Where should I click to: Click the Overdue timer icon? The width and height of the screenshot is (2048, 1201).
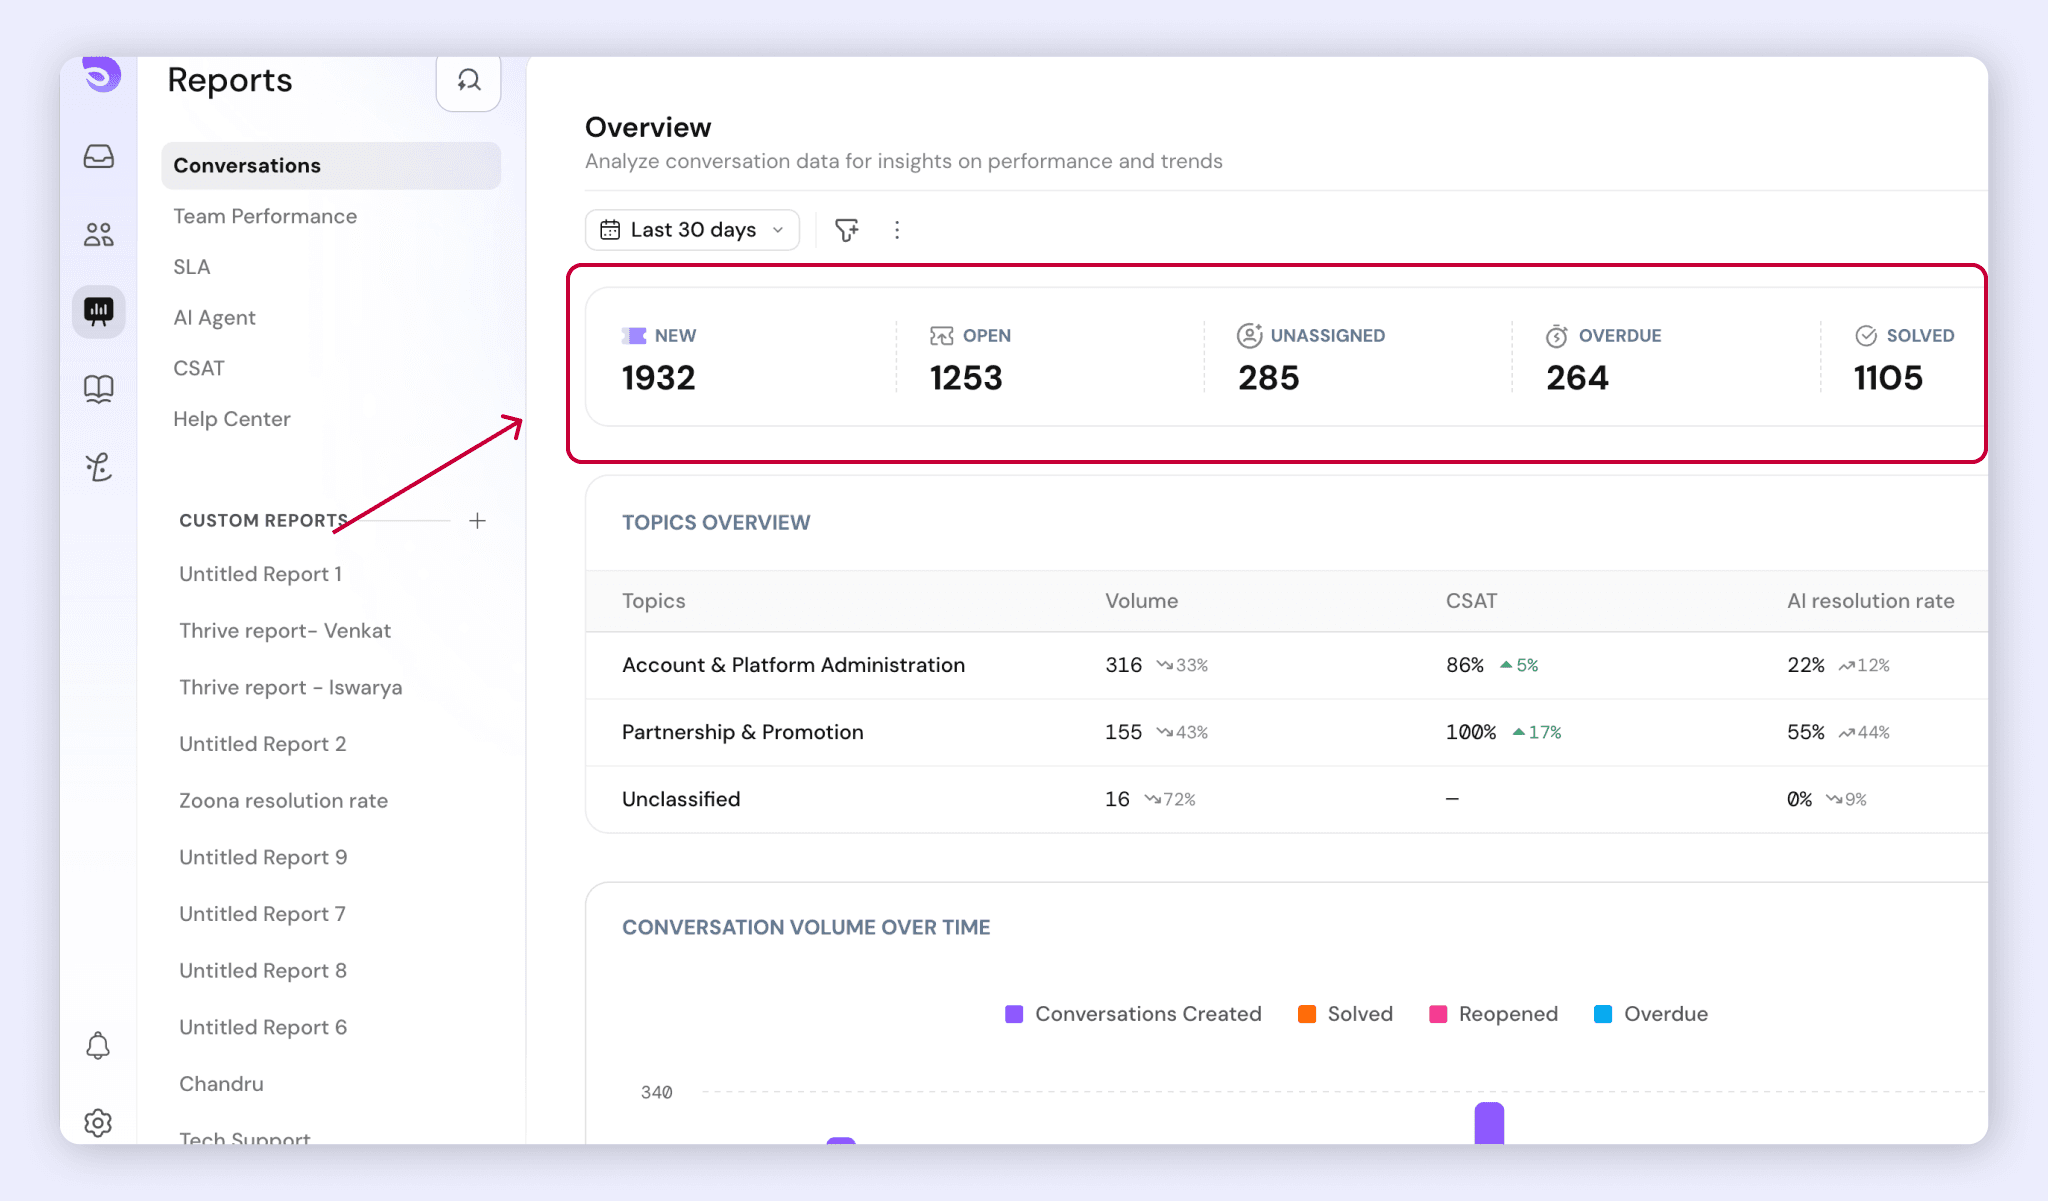(1557, 336)
